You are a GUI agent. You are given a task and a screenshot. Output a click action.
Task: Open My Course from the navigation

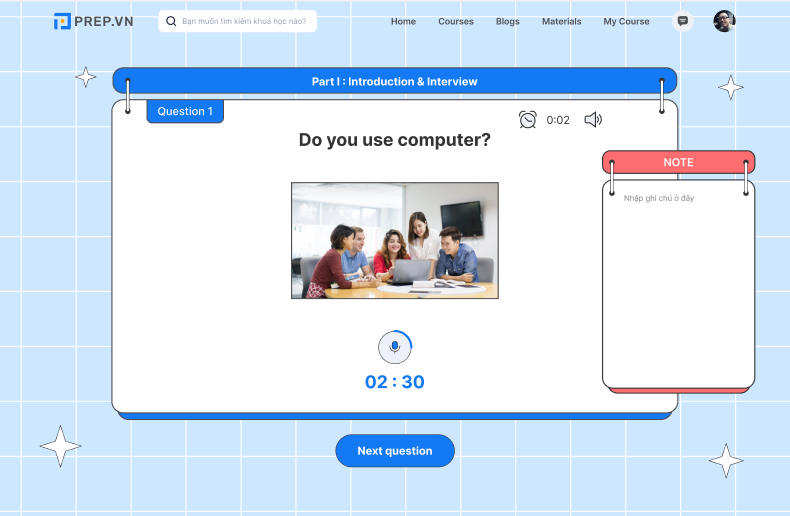click(x=626, y=21)
